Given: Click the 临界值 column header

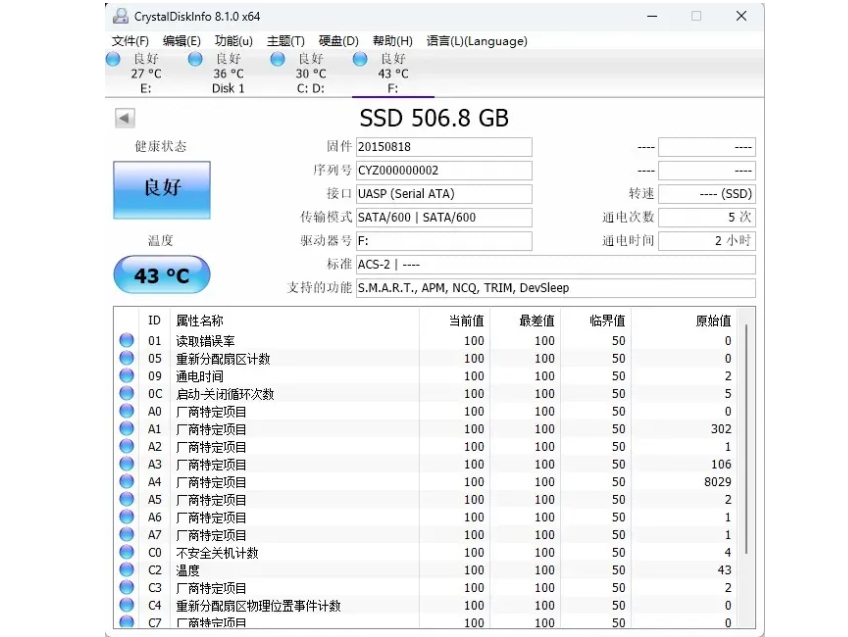Looking at the screenshot, I should 596,321.
